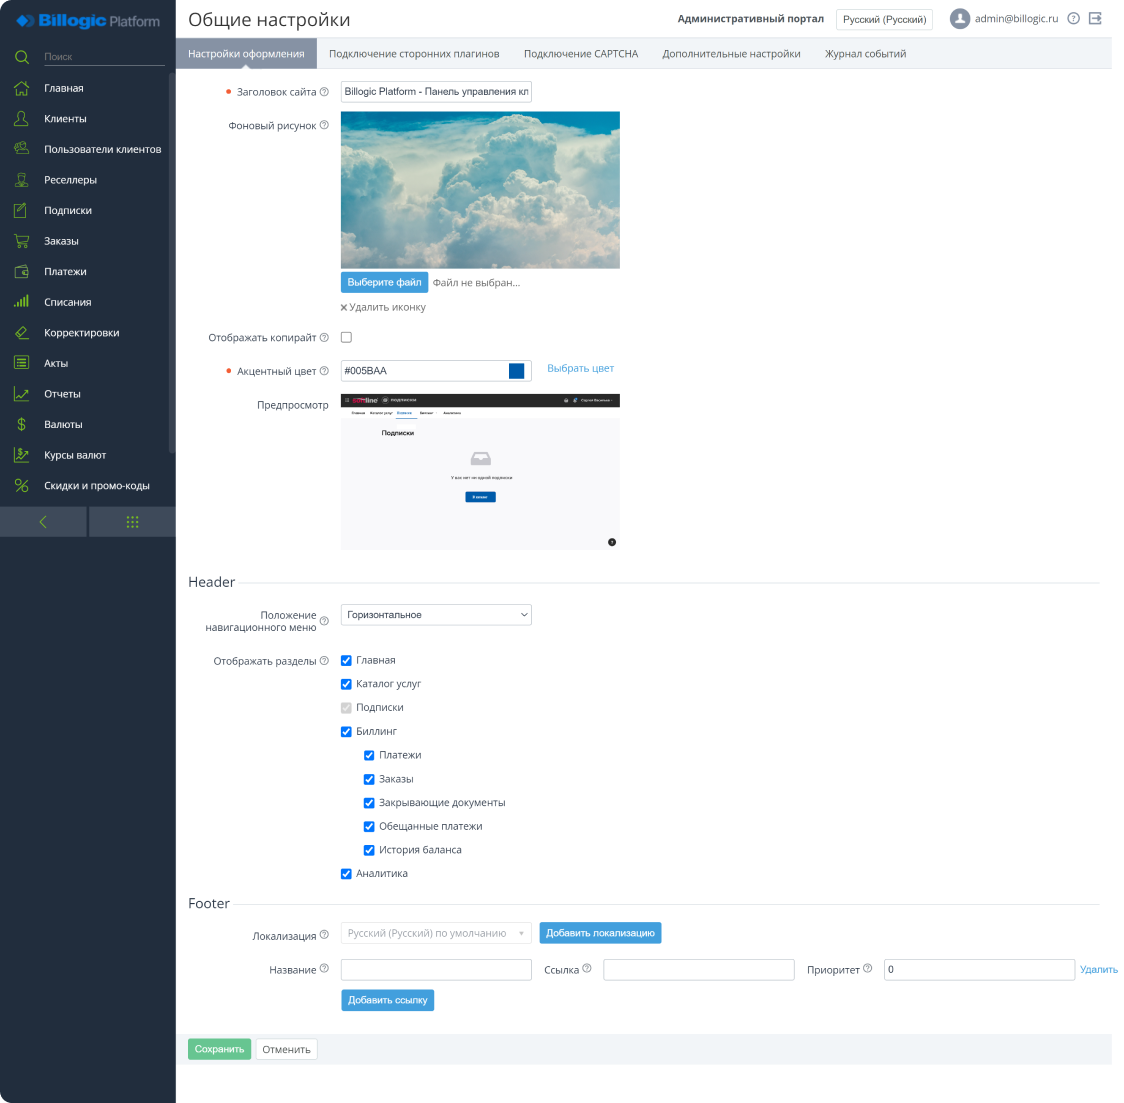Click the Сохранить button
The height and width of the screenshot is (1103, 1124).
click(219, 1048)
